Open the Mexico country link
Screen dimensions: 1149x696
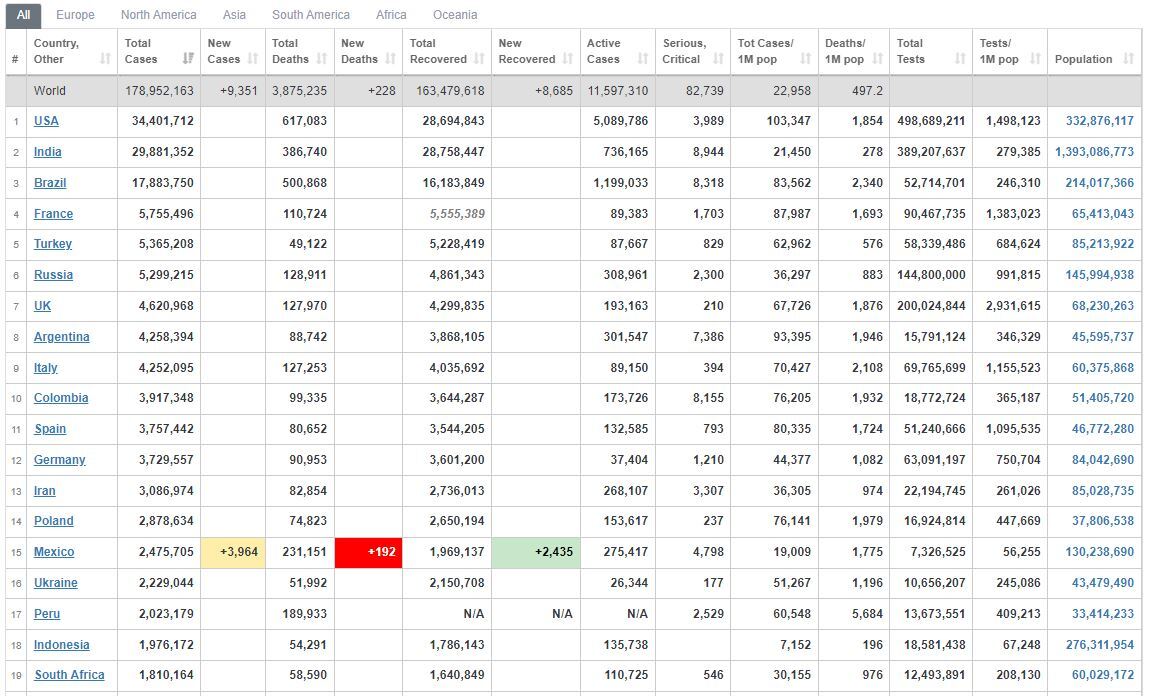tap(54, 552)
